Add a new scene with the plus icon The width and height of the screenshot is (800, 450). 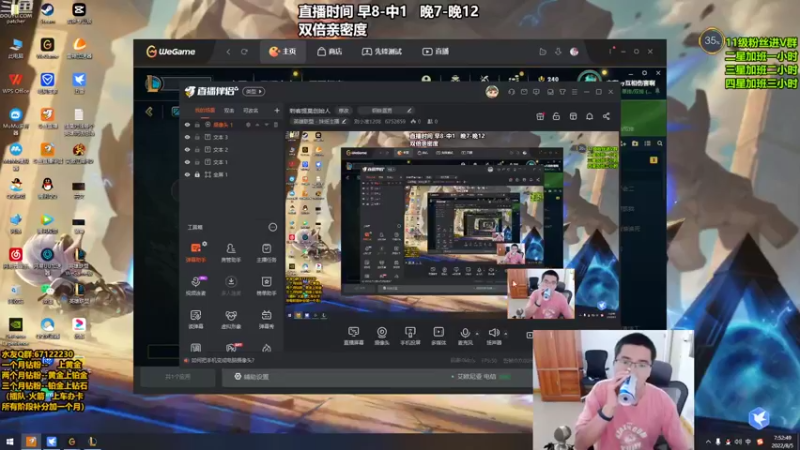(277, 110)
